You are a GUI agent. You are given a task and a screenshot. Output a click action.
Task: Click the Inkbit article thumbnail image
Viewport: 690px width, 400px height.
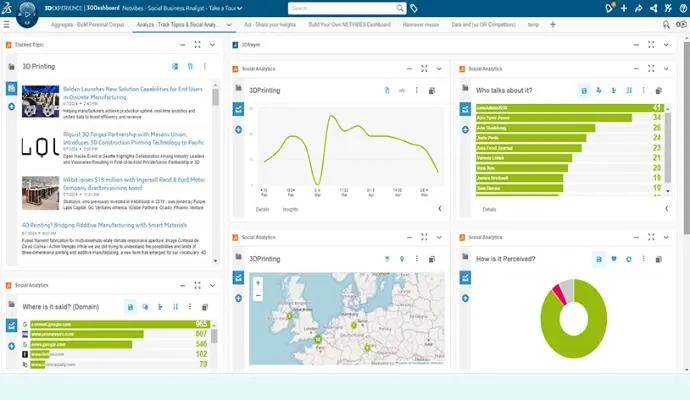point(40,193)
